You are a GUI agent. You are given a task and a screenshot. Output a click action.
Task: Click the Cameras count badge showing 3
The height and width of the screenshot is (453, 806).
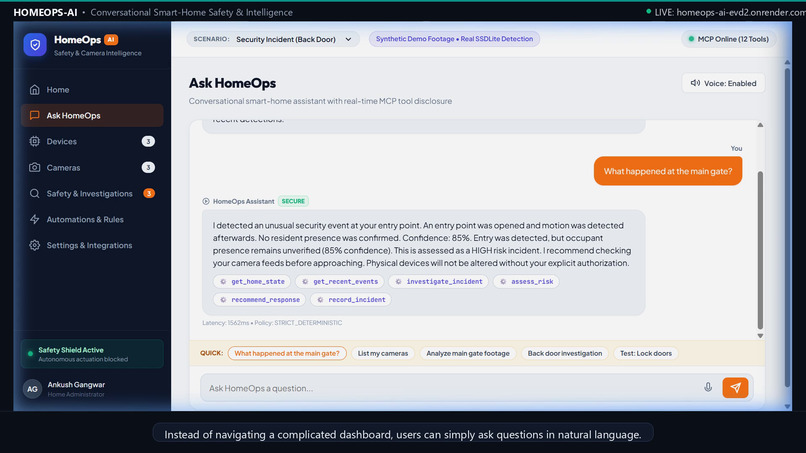pos(148,168)
